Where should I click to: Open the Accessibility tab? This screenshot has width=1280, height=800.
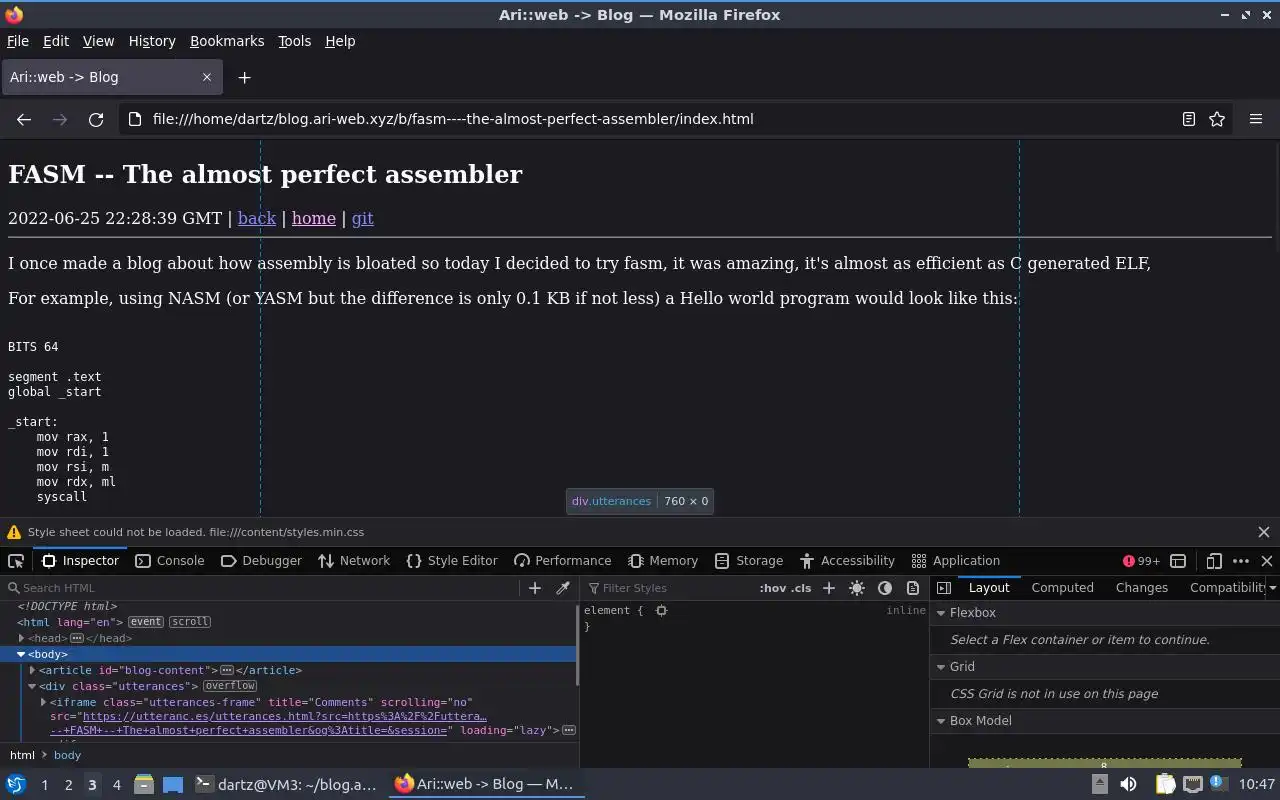click(x=847, y=561)
